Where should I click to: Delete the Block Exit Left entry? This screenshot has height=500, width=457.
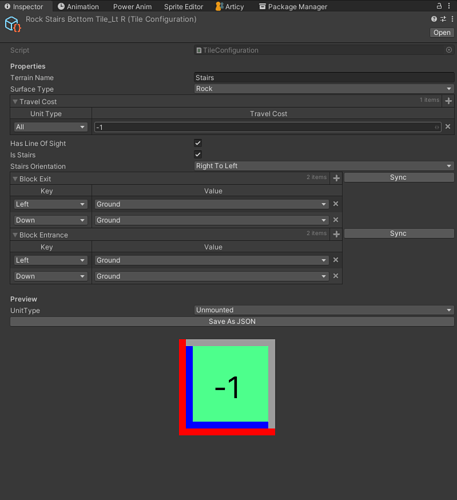(x=336, y=204)
